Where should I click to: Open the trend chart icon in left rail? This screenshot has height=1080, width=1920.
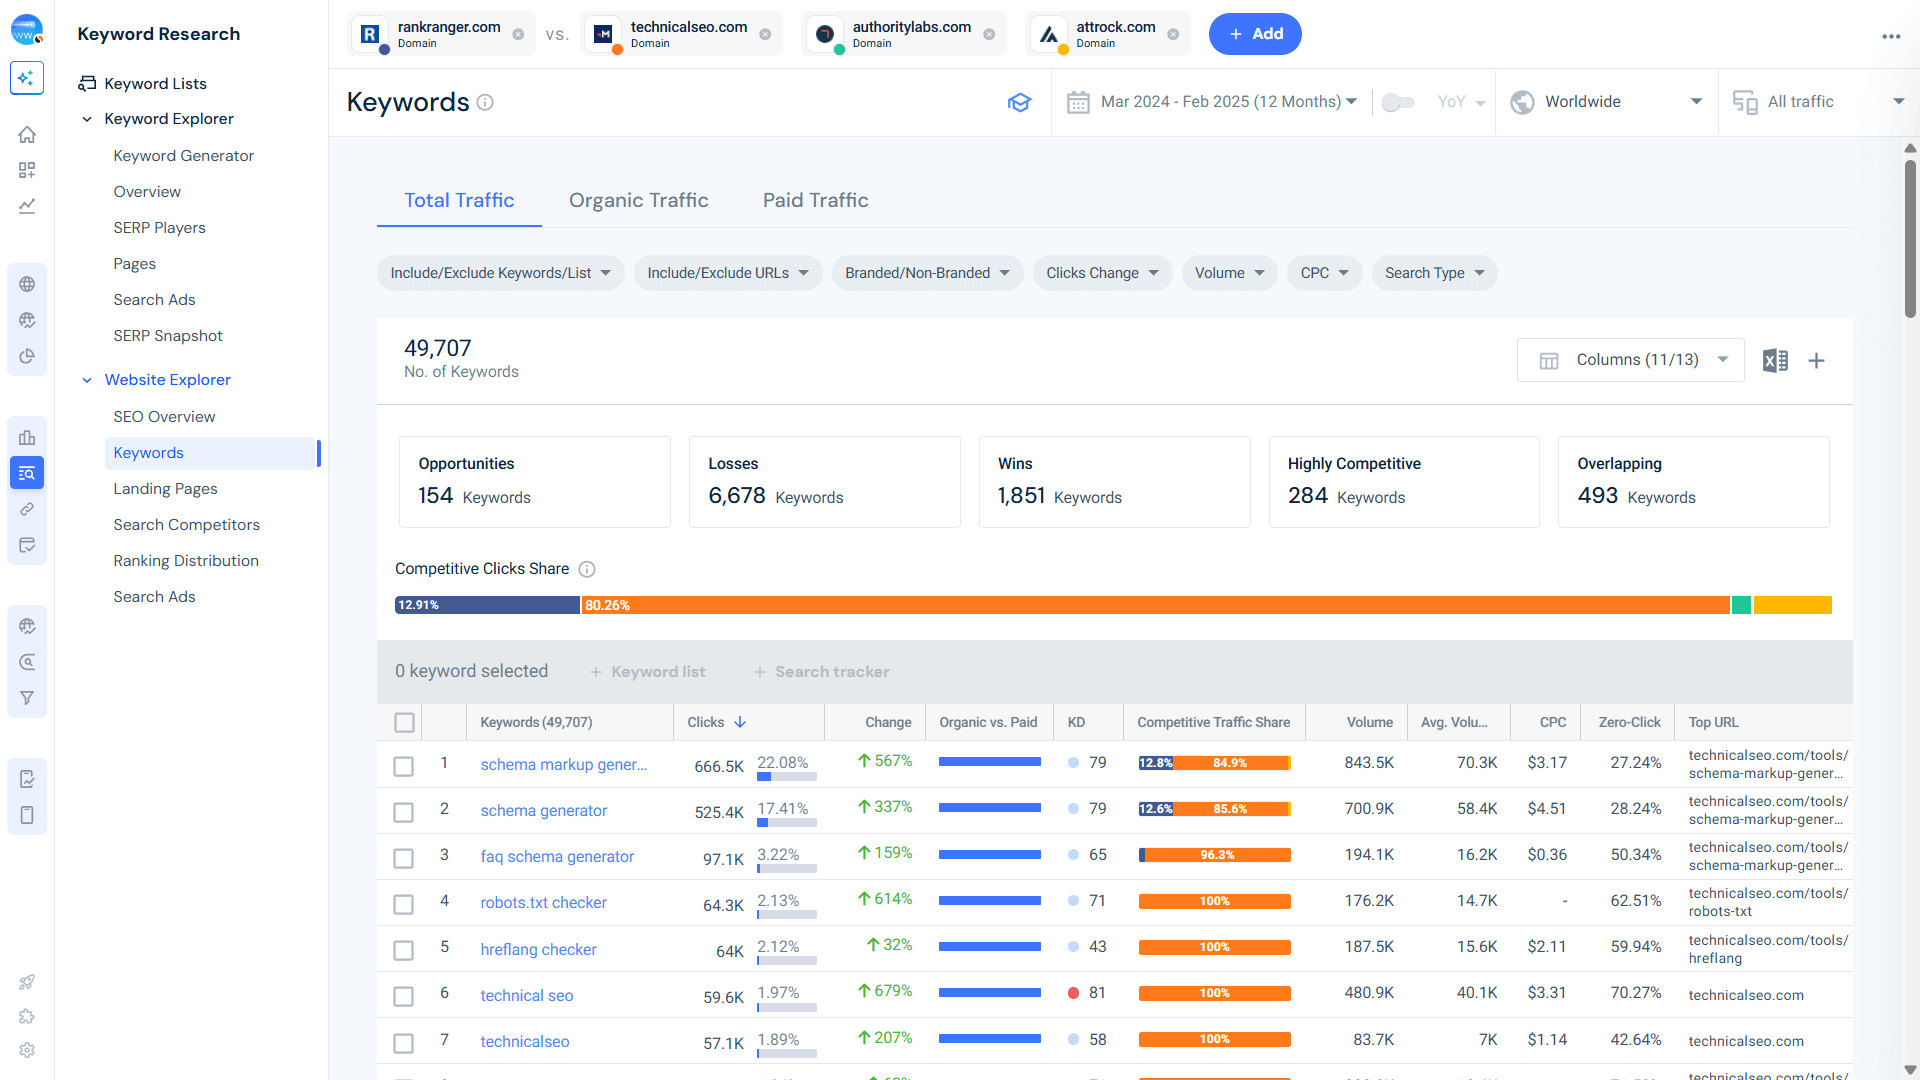27,206
